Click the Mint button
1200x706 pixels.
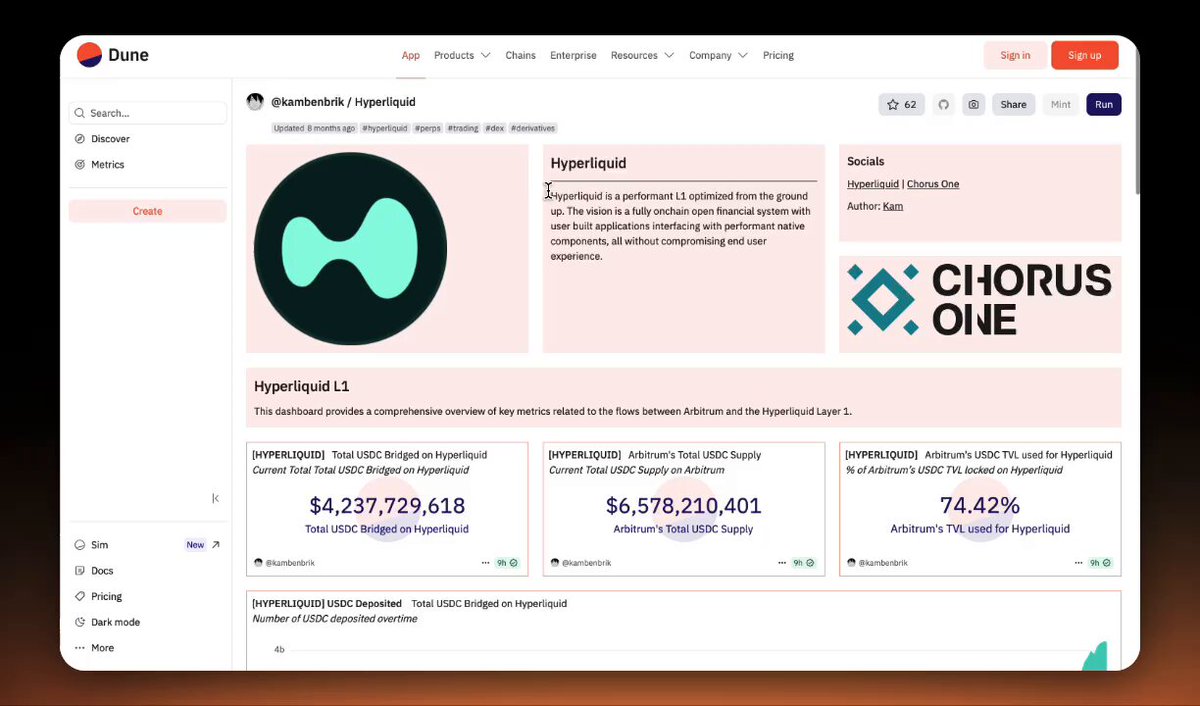pyautogui.click(x=1060, y=104)
